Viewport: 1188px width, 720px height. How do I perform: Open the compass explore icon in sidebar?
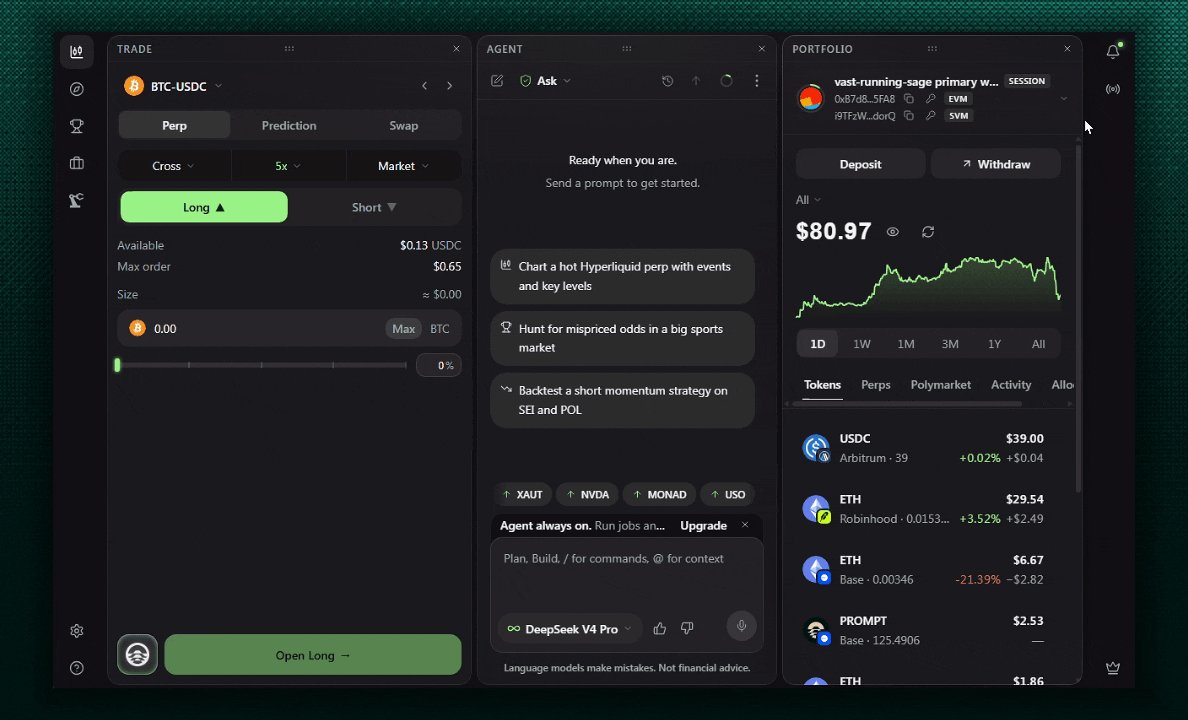77,89
